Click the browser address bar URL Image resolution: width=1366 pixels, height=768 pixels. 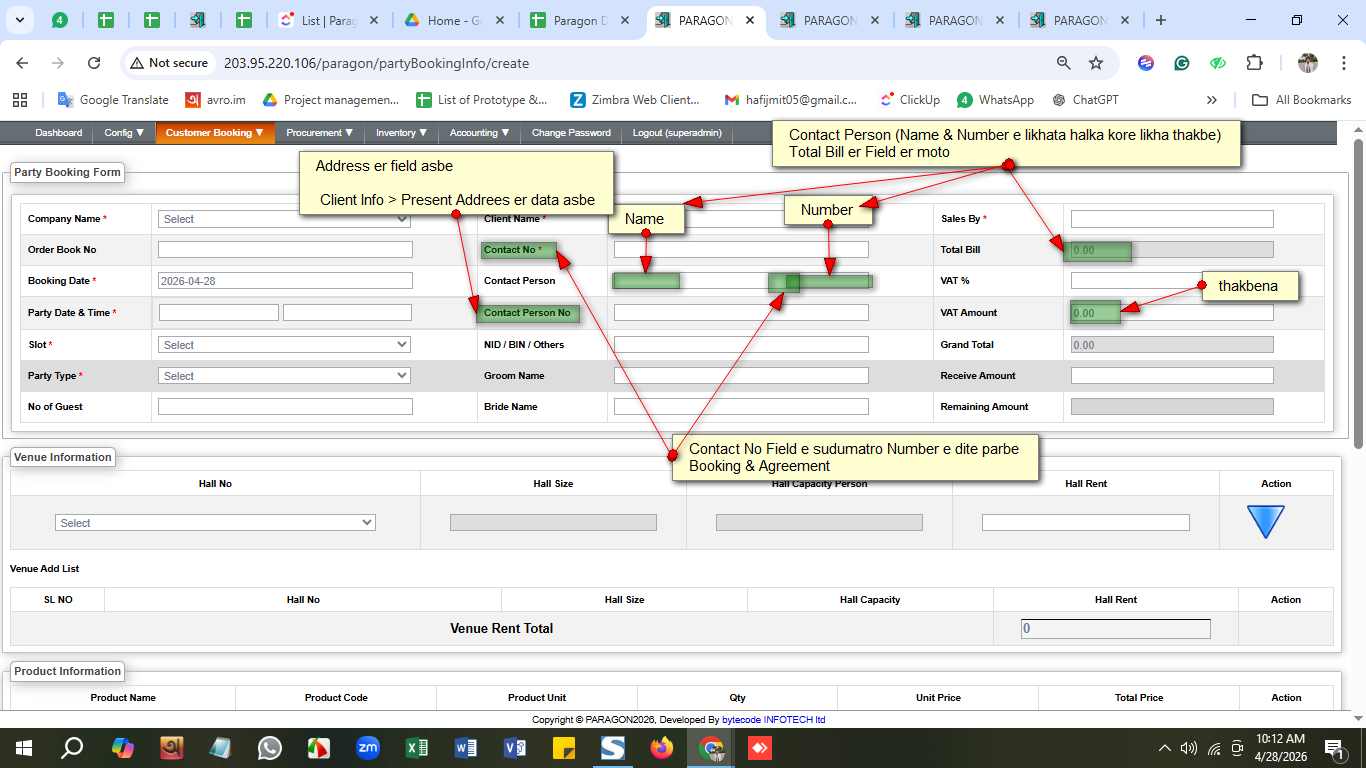(376, 63)
